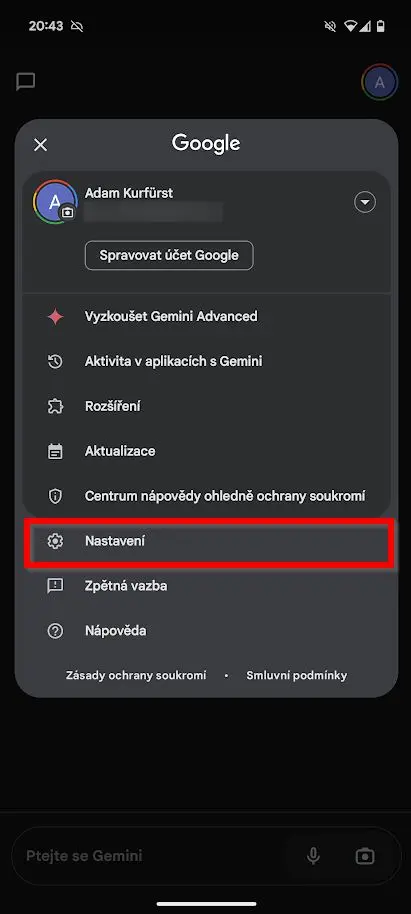Viewport: 411px width, 914px height.
Task: Click the Aktualizace calendar icon
Action: click(x=55, y=451)
